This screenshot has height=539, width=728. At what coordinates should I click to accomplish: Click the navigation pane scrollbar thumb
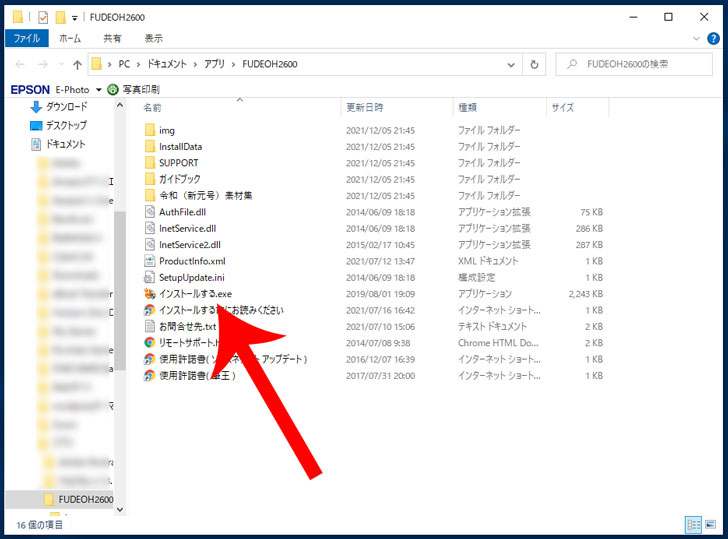pyautogui.click(x=120, y=291)
